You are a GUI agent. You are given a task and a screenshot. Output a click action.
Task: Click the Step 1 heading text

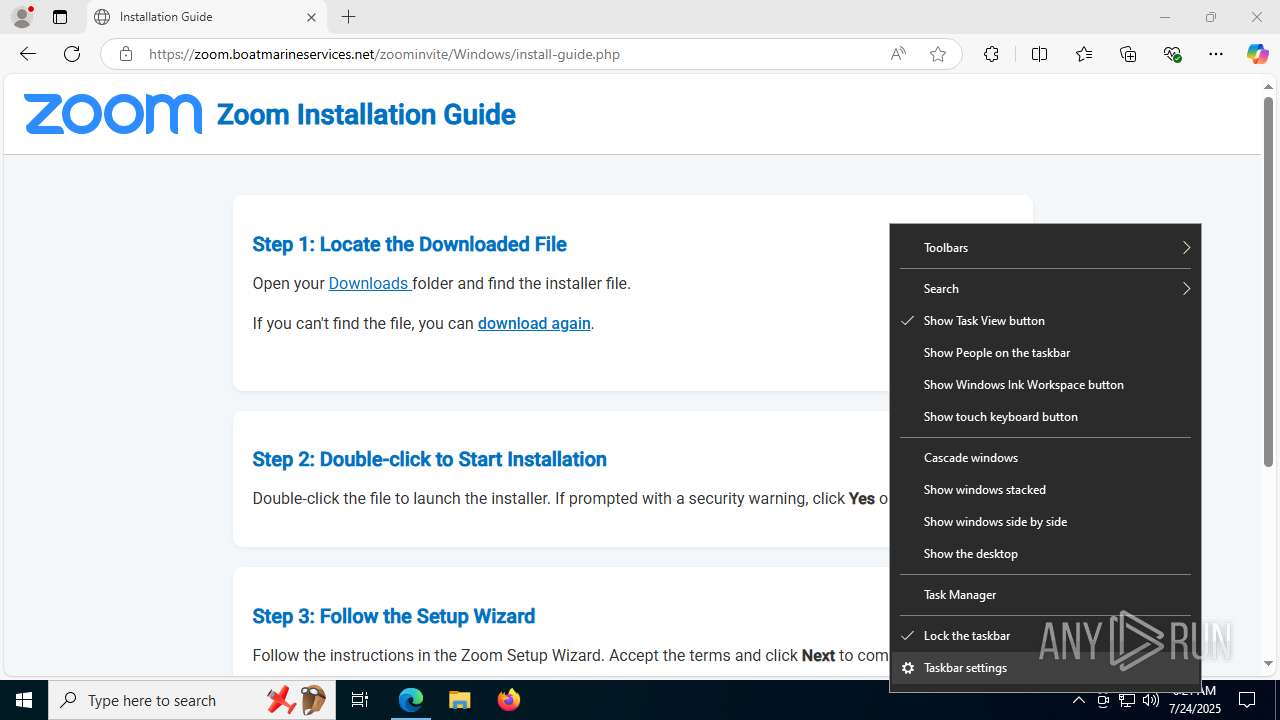click(409, 244)
